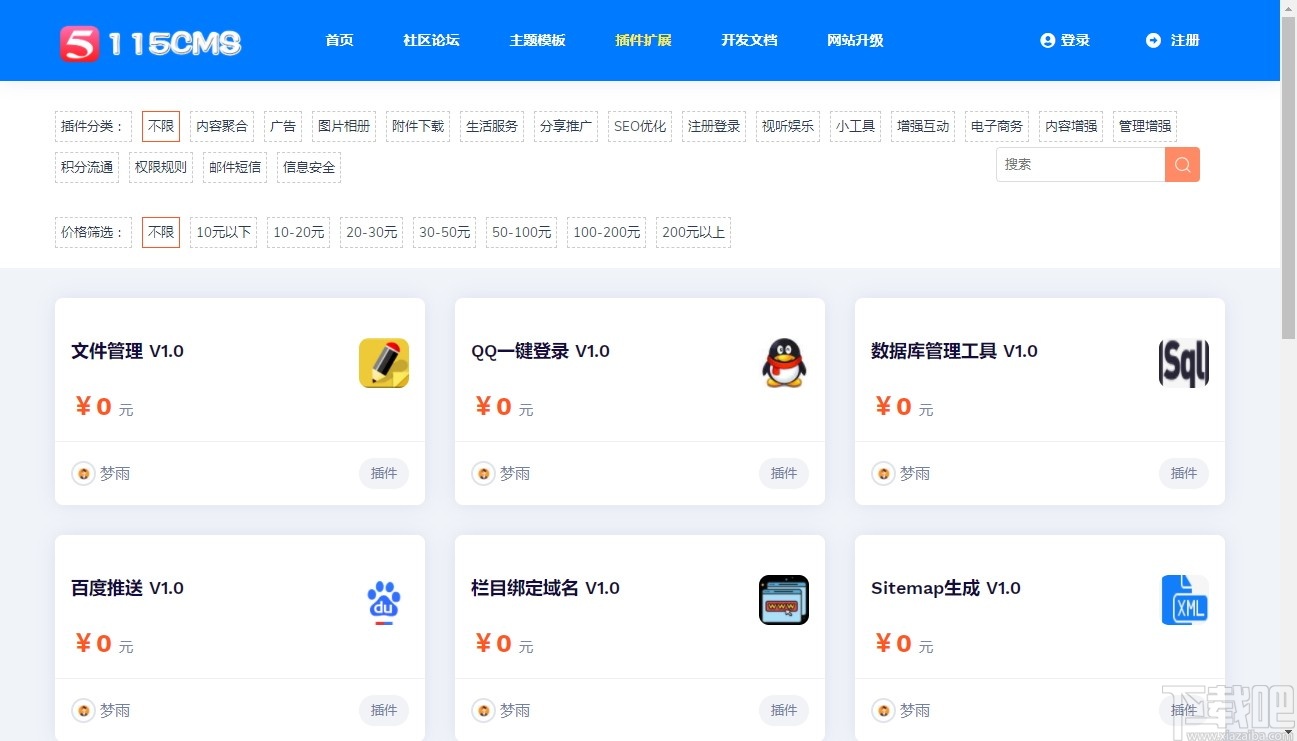Open the 注册 register link
1297x741 pixels.
[1173, 41]
